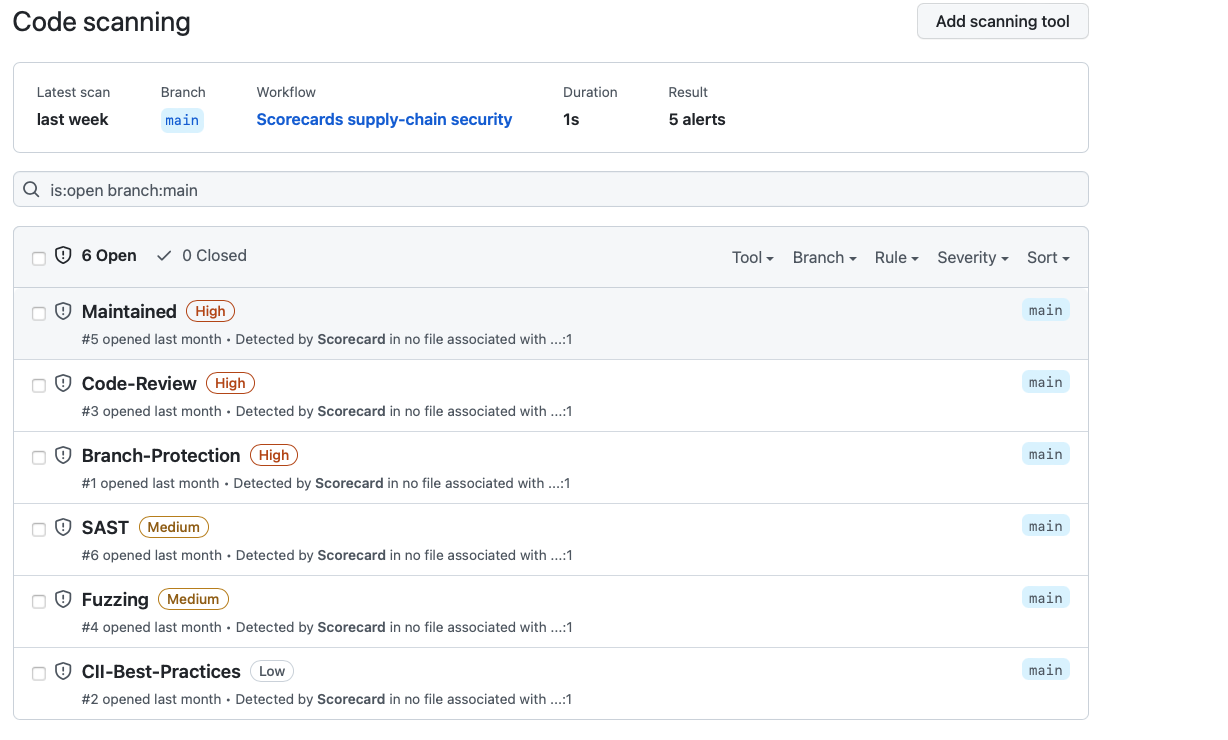Click the shield icon beside Code-Review alert

click(63, 384)
